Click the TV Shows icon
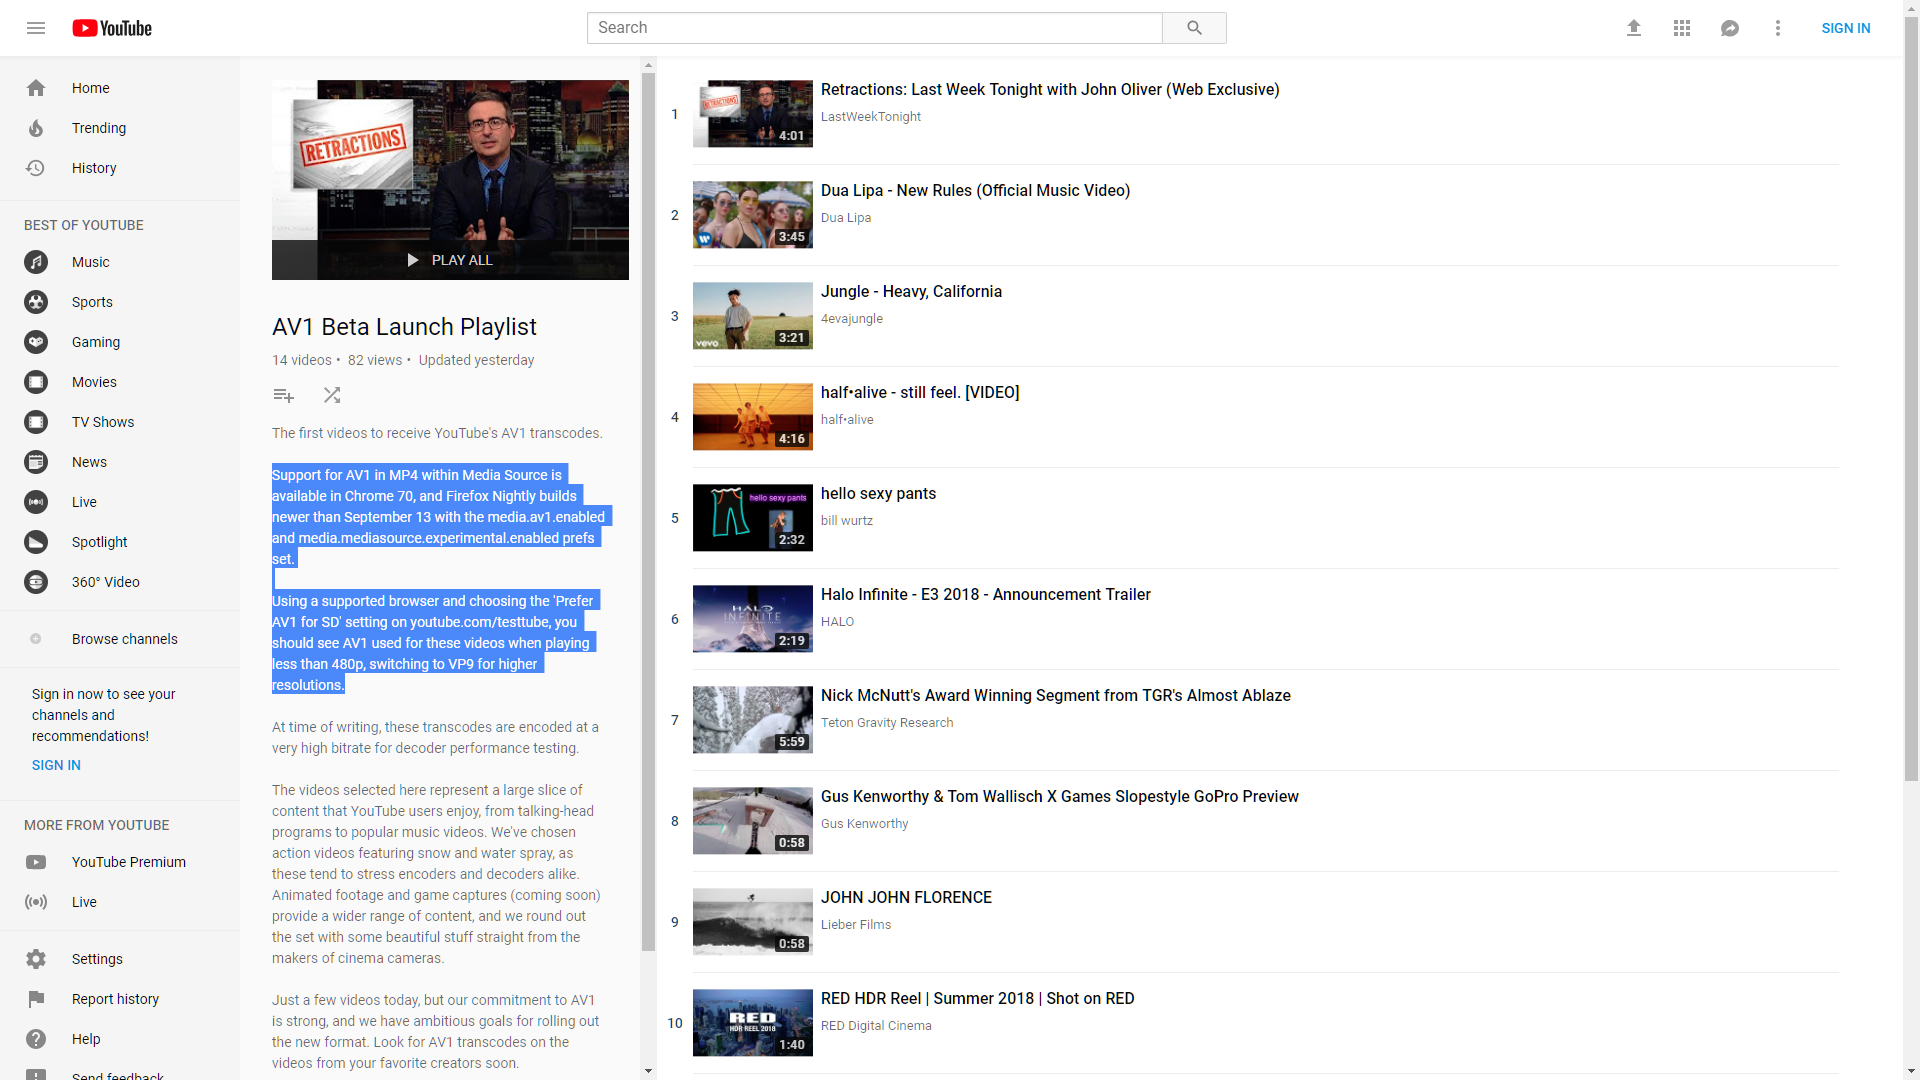Screen dimensions: 1920x1080 click(x=36, y=422)
